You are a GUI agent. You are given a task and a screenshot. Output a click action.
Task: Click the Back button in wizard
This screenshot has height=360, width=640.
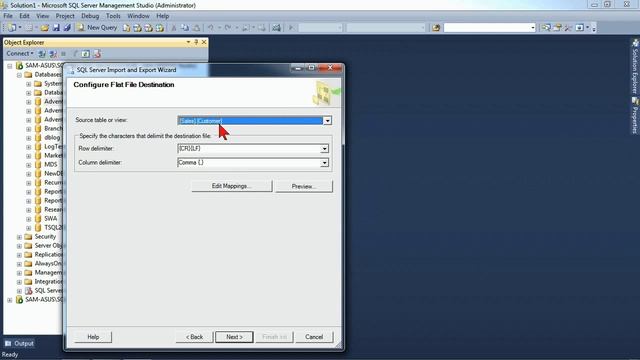pyautogui.click(x=194, y=337)
